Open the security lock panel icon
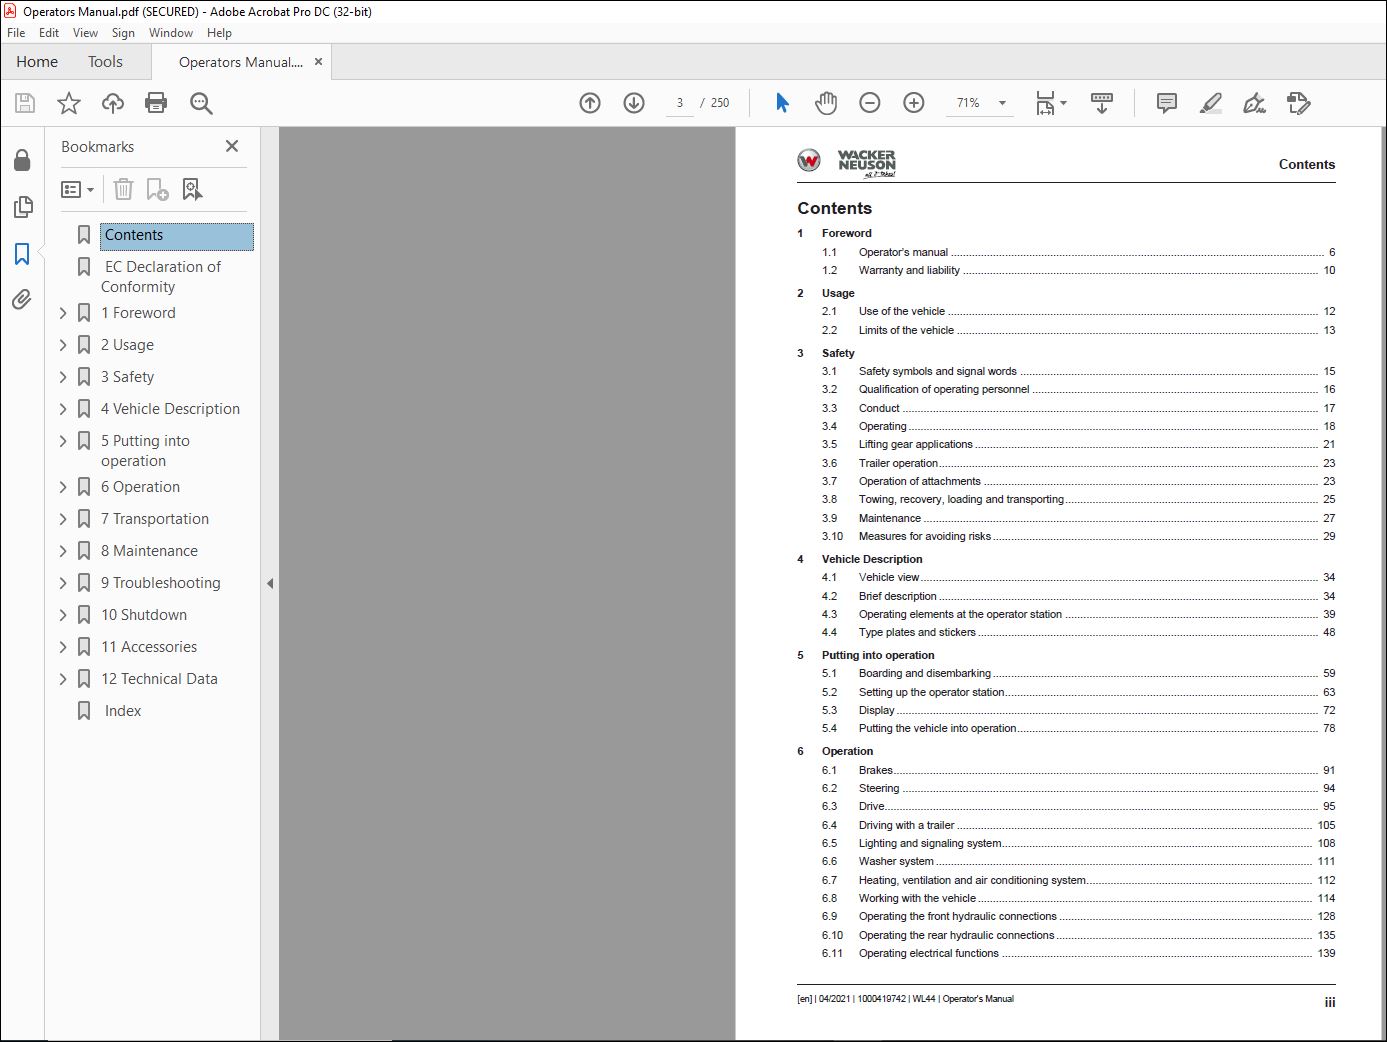This screenshot has height=1042, width=1387. point(22,161)
